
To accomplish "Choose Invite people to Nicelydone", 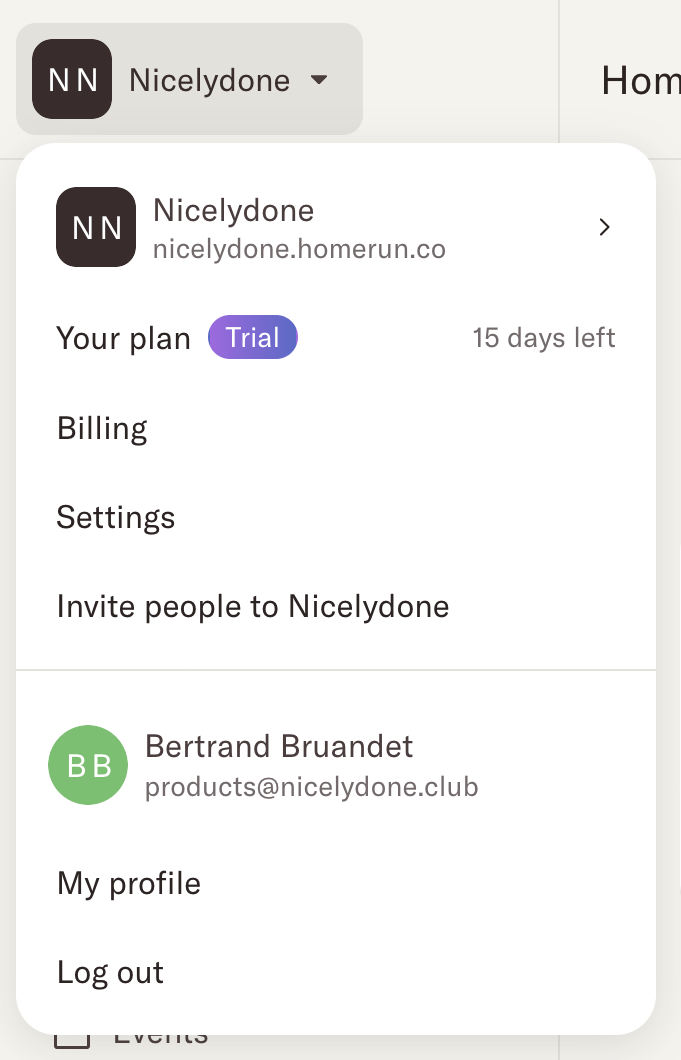I will tap(253, 606).
